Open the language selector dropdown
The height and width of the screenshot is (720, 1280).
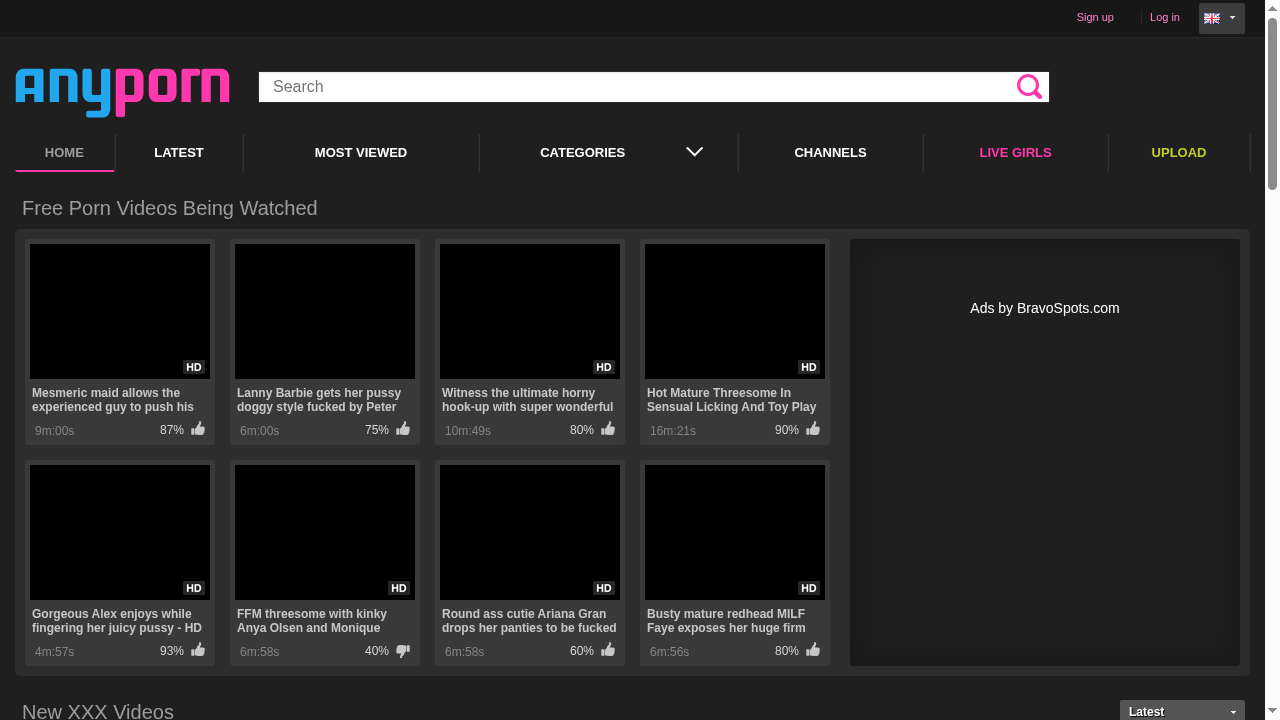point(1233,18)
